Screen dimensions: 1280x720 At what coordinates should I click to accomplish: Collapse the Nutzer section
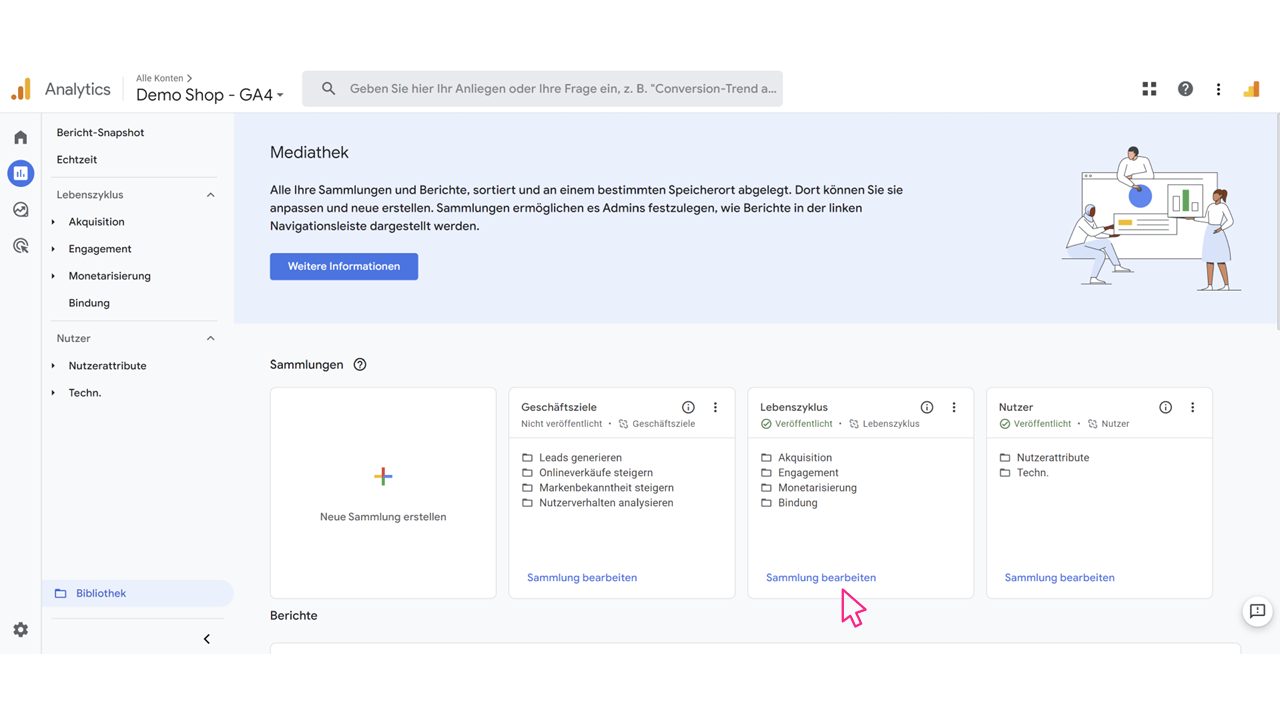(x=210, y=338)
